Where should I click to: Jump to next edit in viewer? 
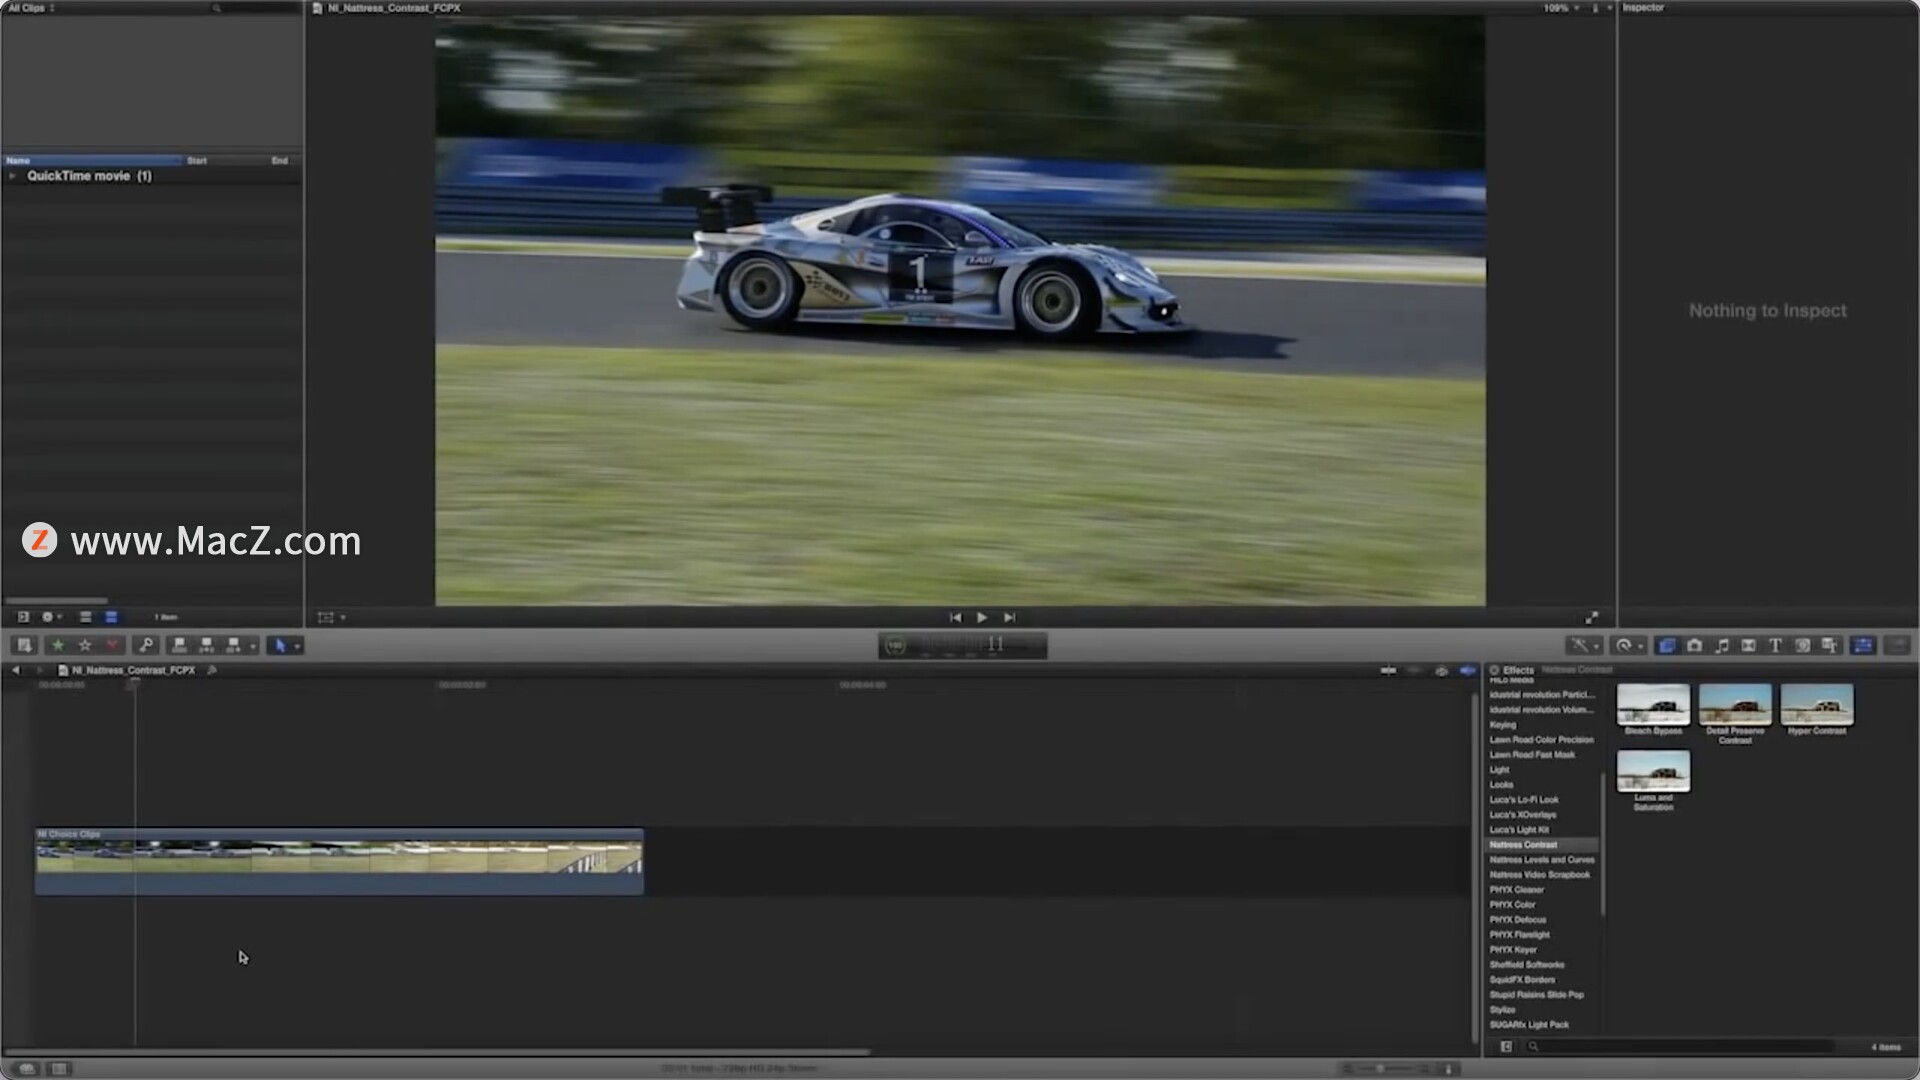pyautogui.click(x=1009, y=618)
